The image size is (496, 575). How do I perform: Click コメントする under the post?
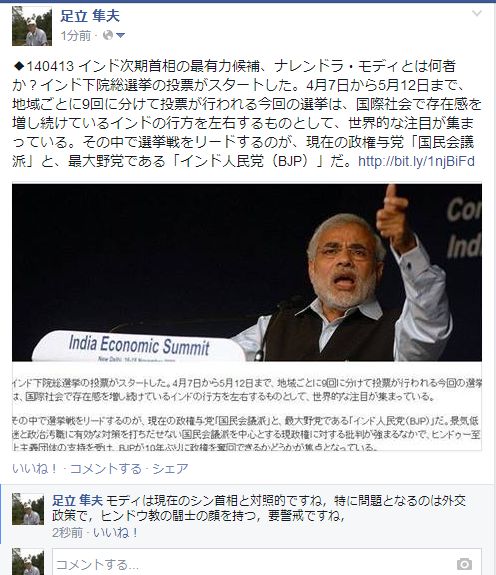point(106,468)
